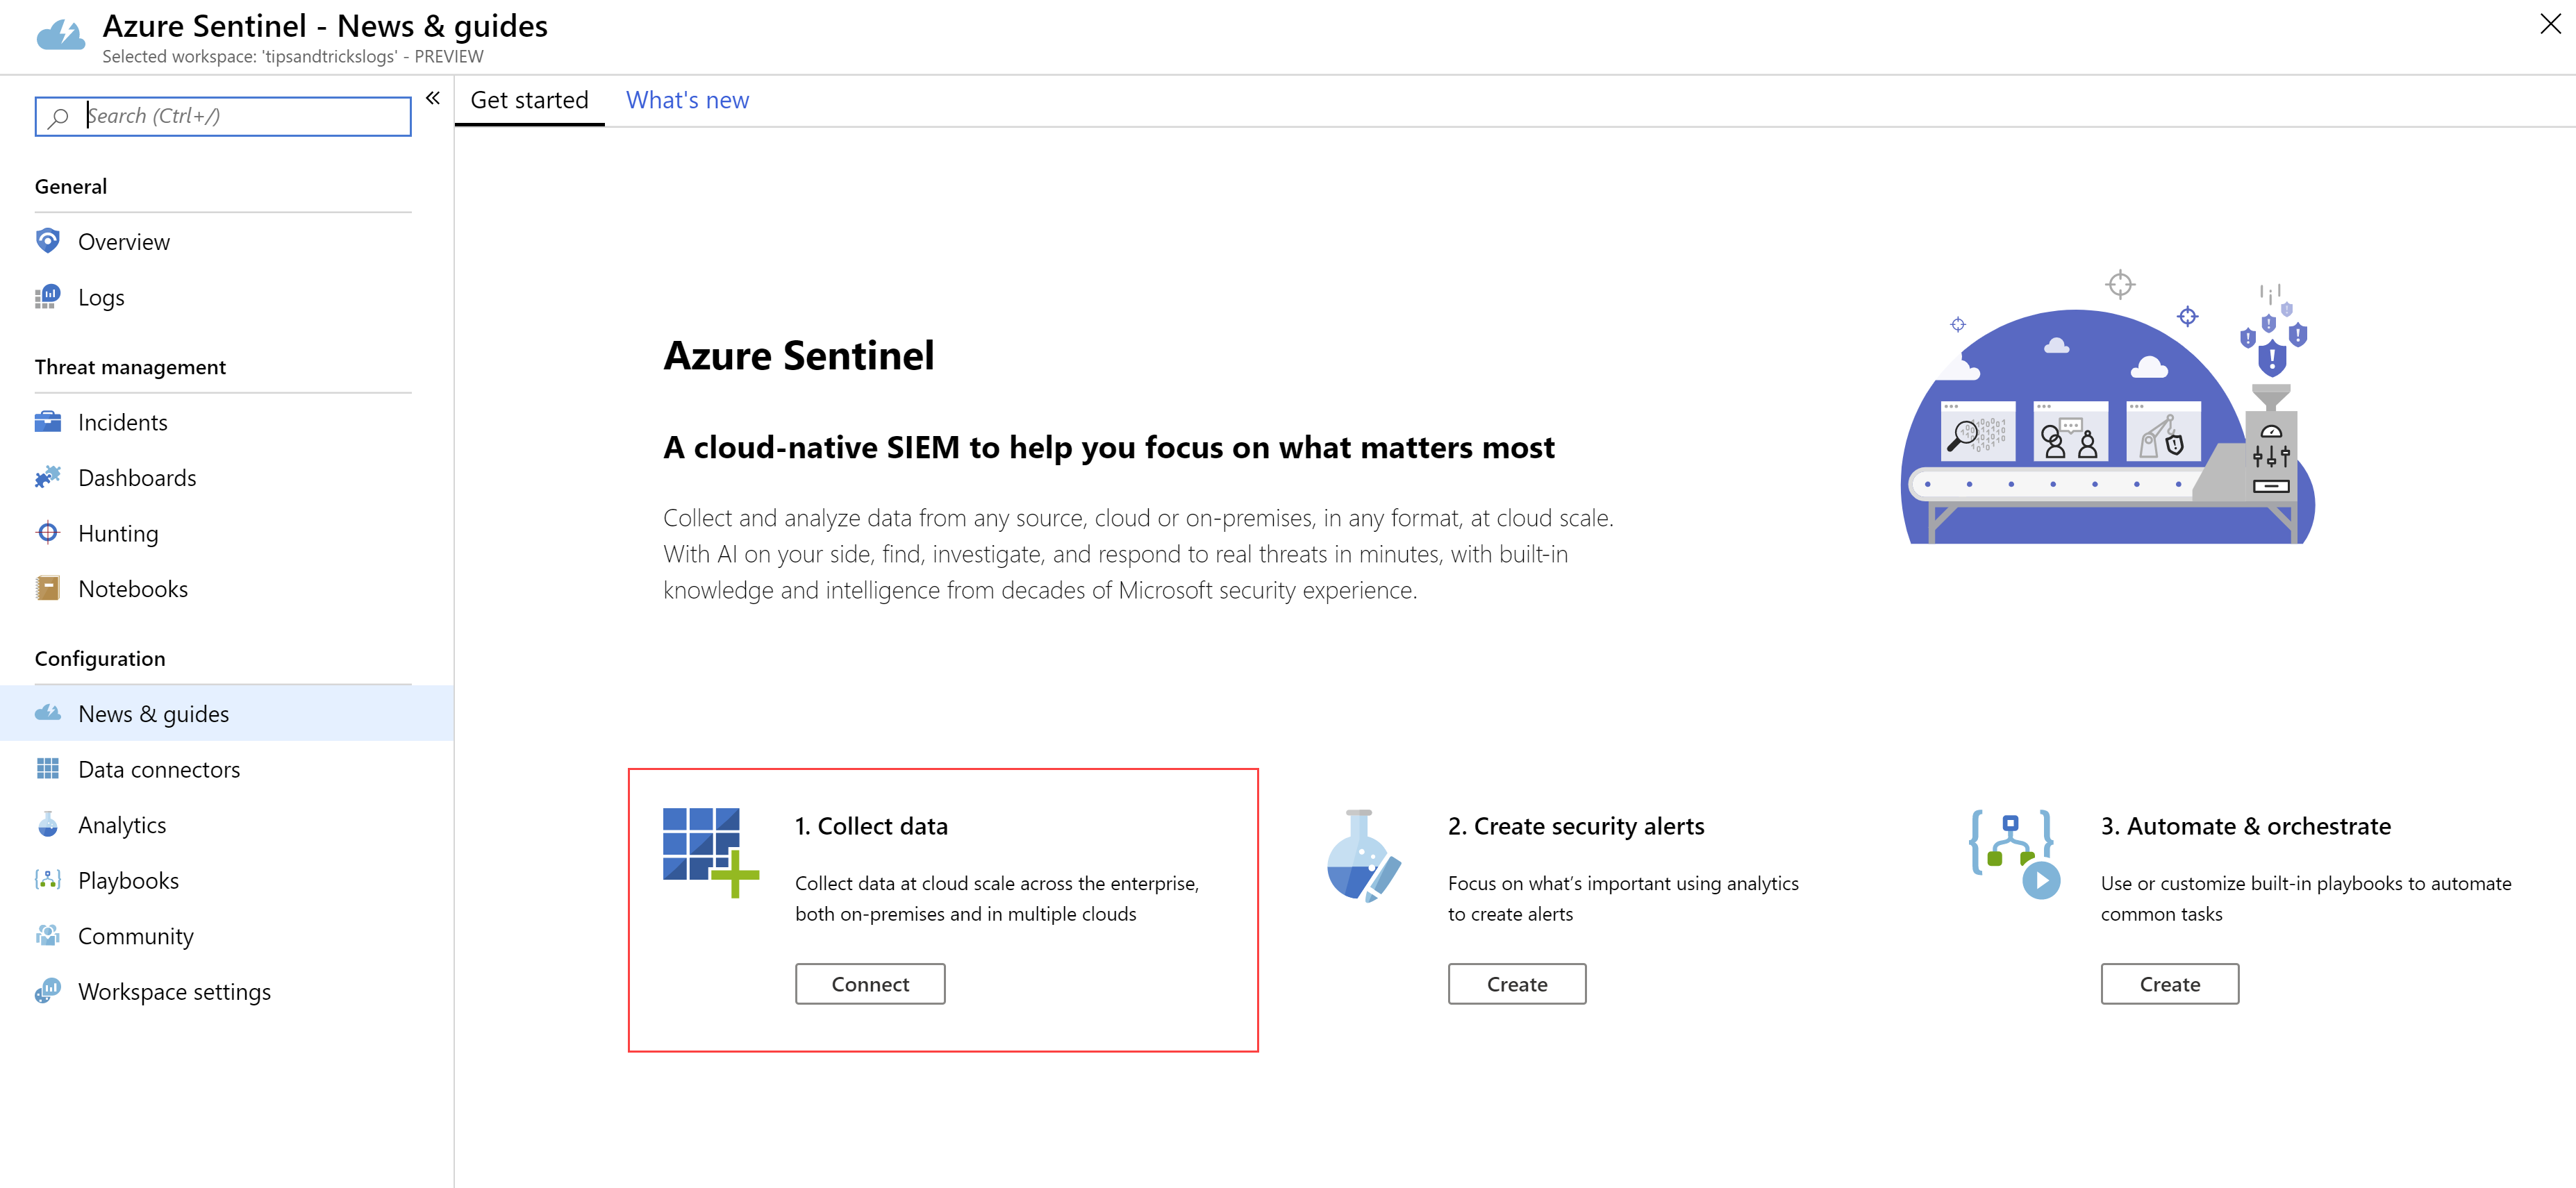Open Notebooks menu item
The width and height of the screenshot is (2576, 1188).
[227, 588]
